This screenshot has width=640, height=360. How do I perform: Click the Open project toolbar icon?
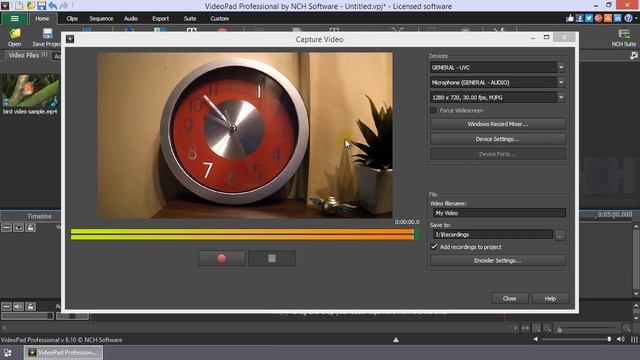coord(15,37)
